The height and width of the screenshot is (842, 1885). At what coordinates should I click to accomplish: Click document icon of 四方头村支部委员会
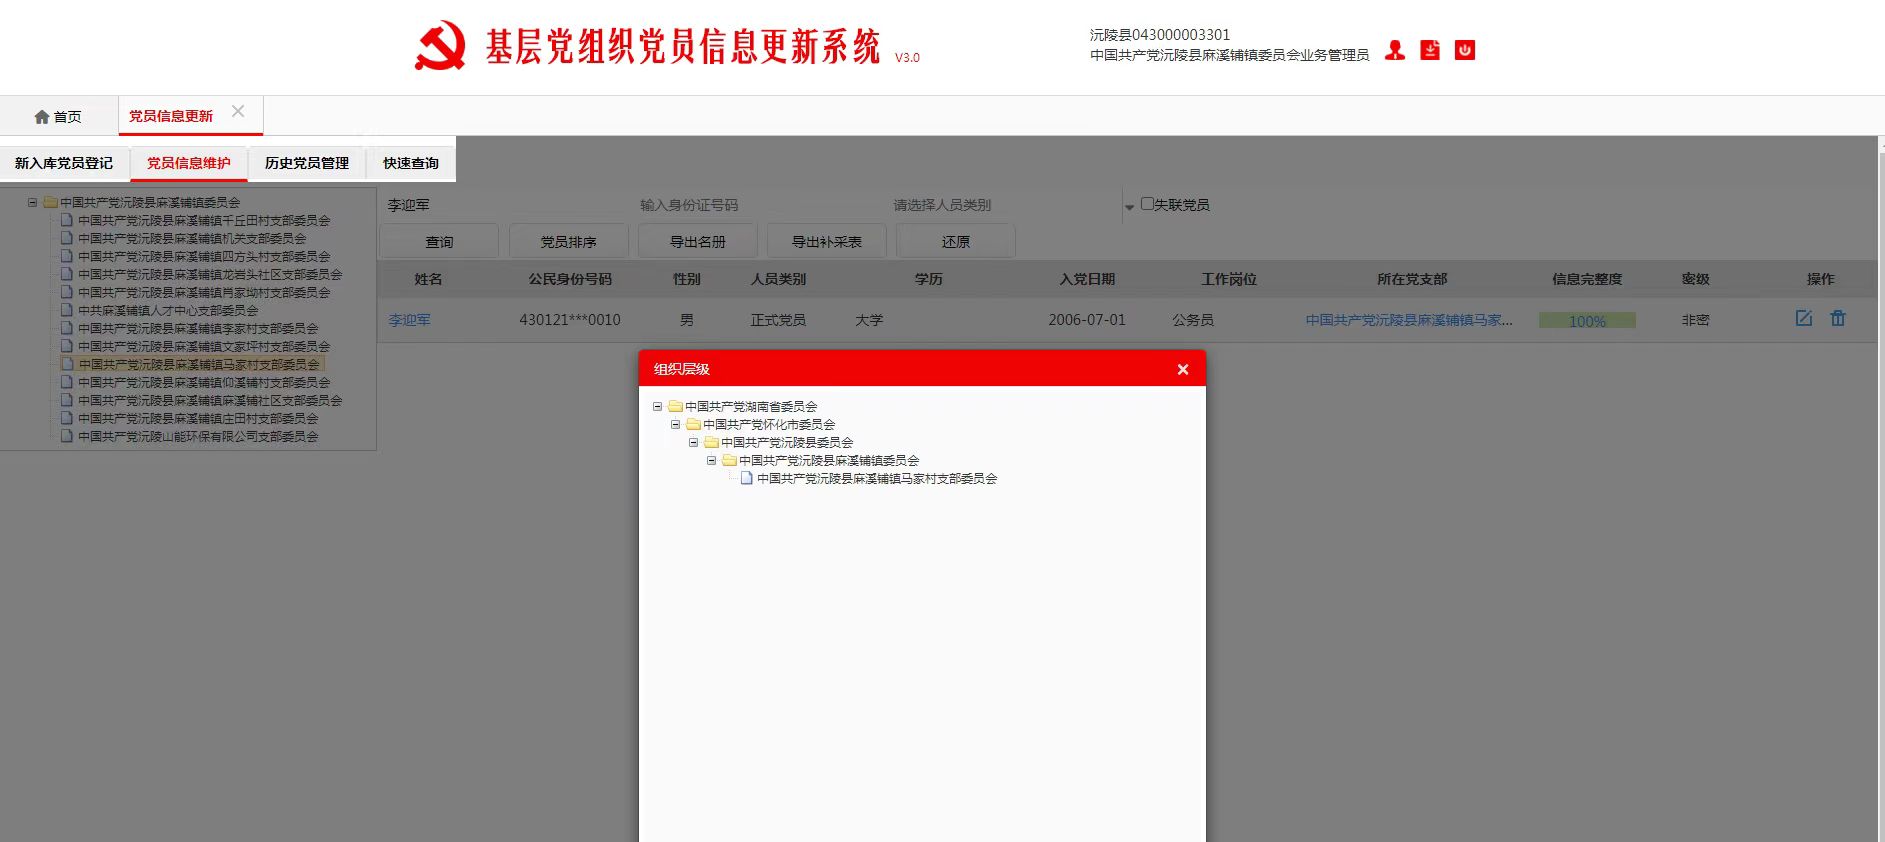[x=67, y=256]
